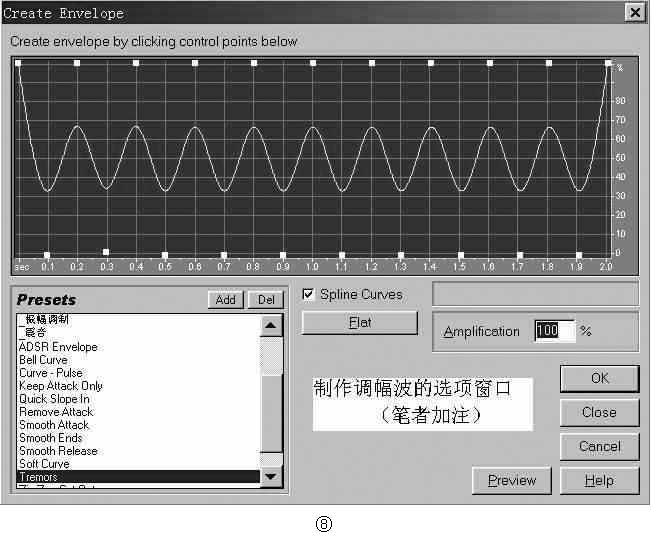Screen dimensions: 651x538
Task: Click the Amplification percentage input field
Action: [x=555, y=331]
